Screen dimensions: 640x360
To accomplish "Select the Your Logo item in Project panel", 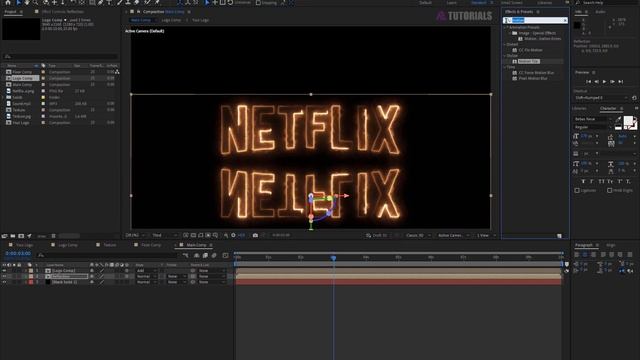I will 20,122.
